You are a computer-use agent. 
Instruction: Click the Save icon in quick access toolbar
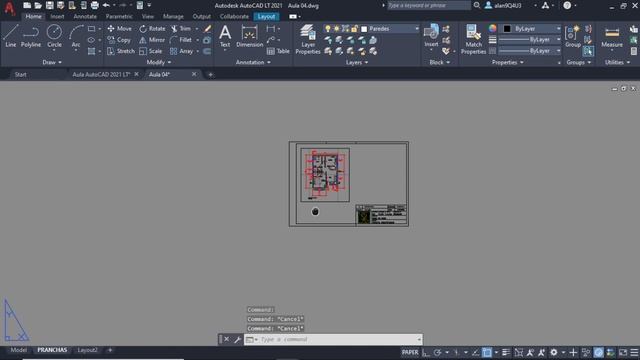pos(49,5)
